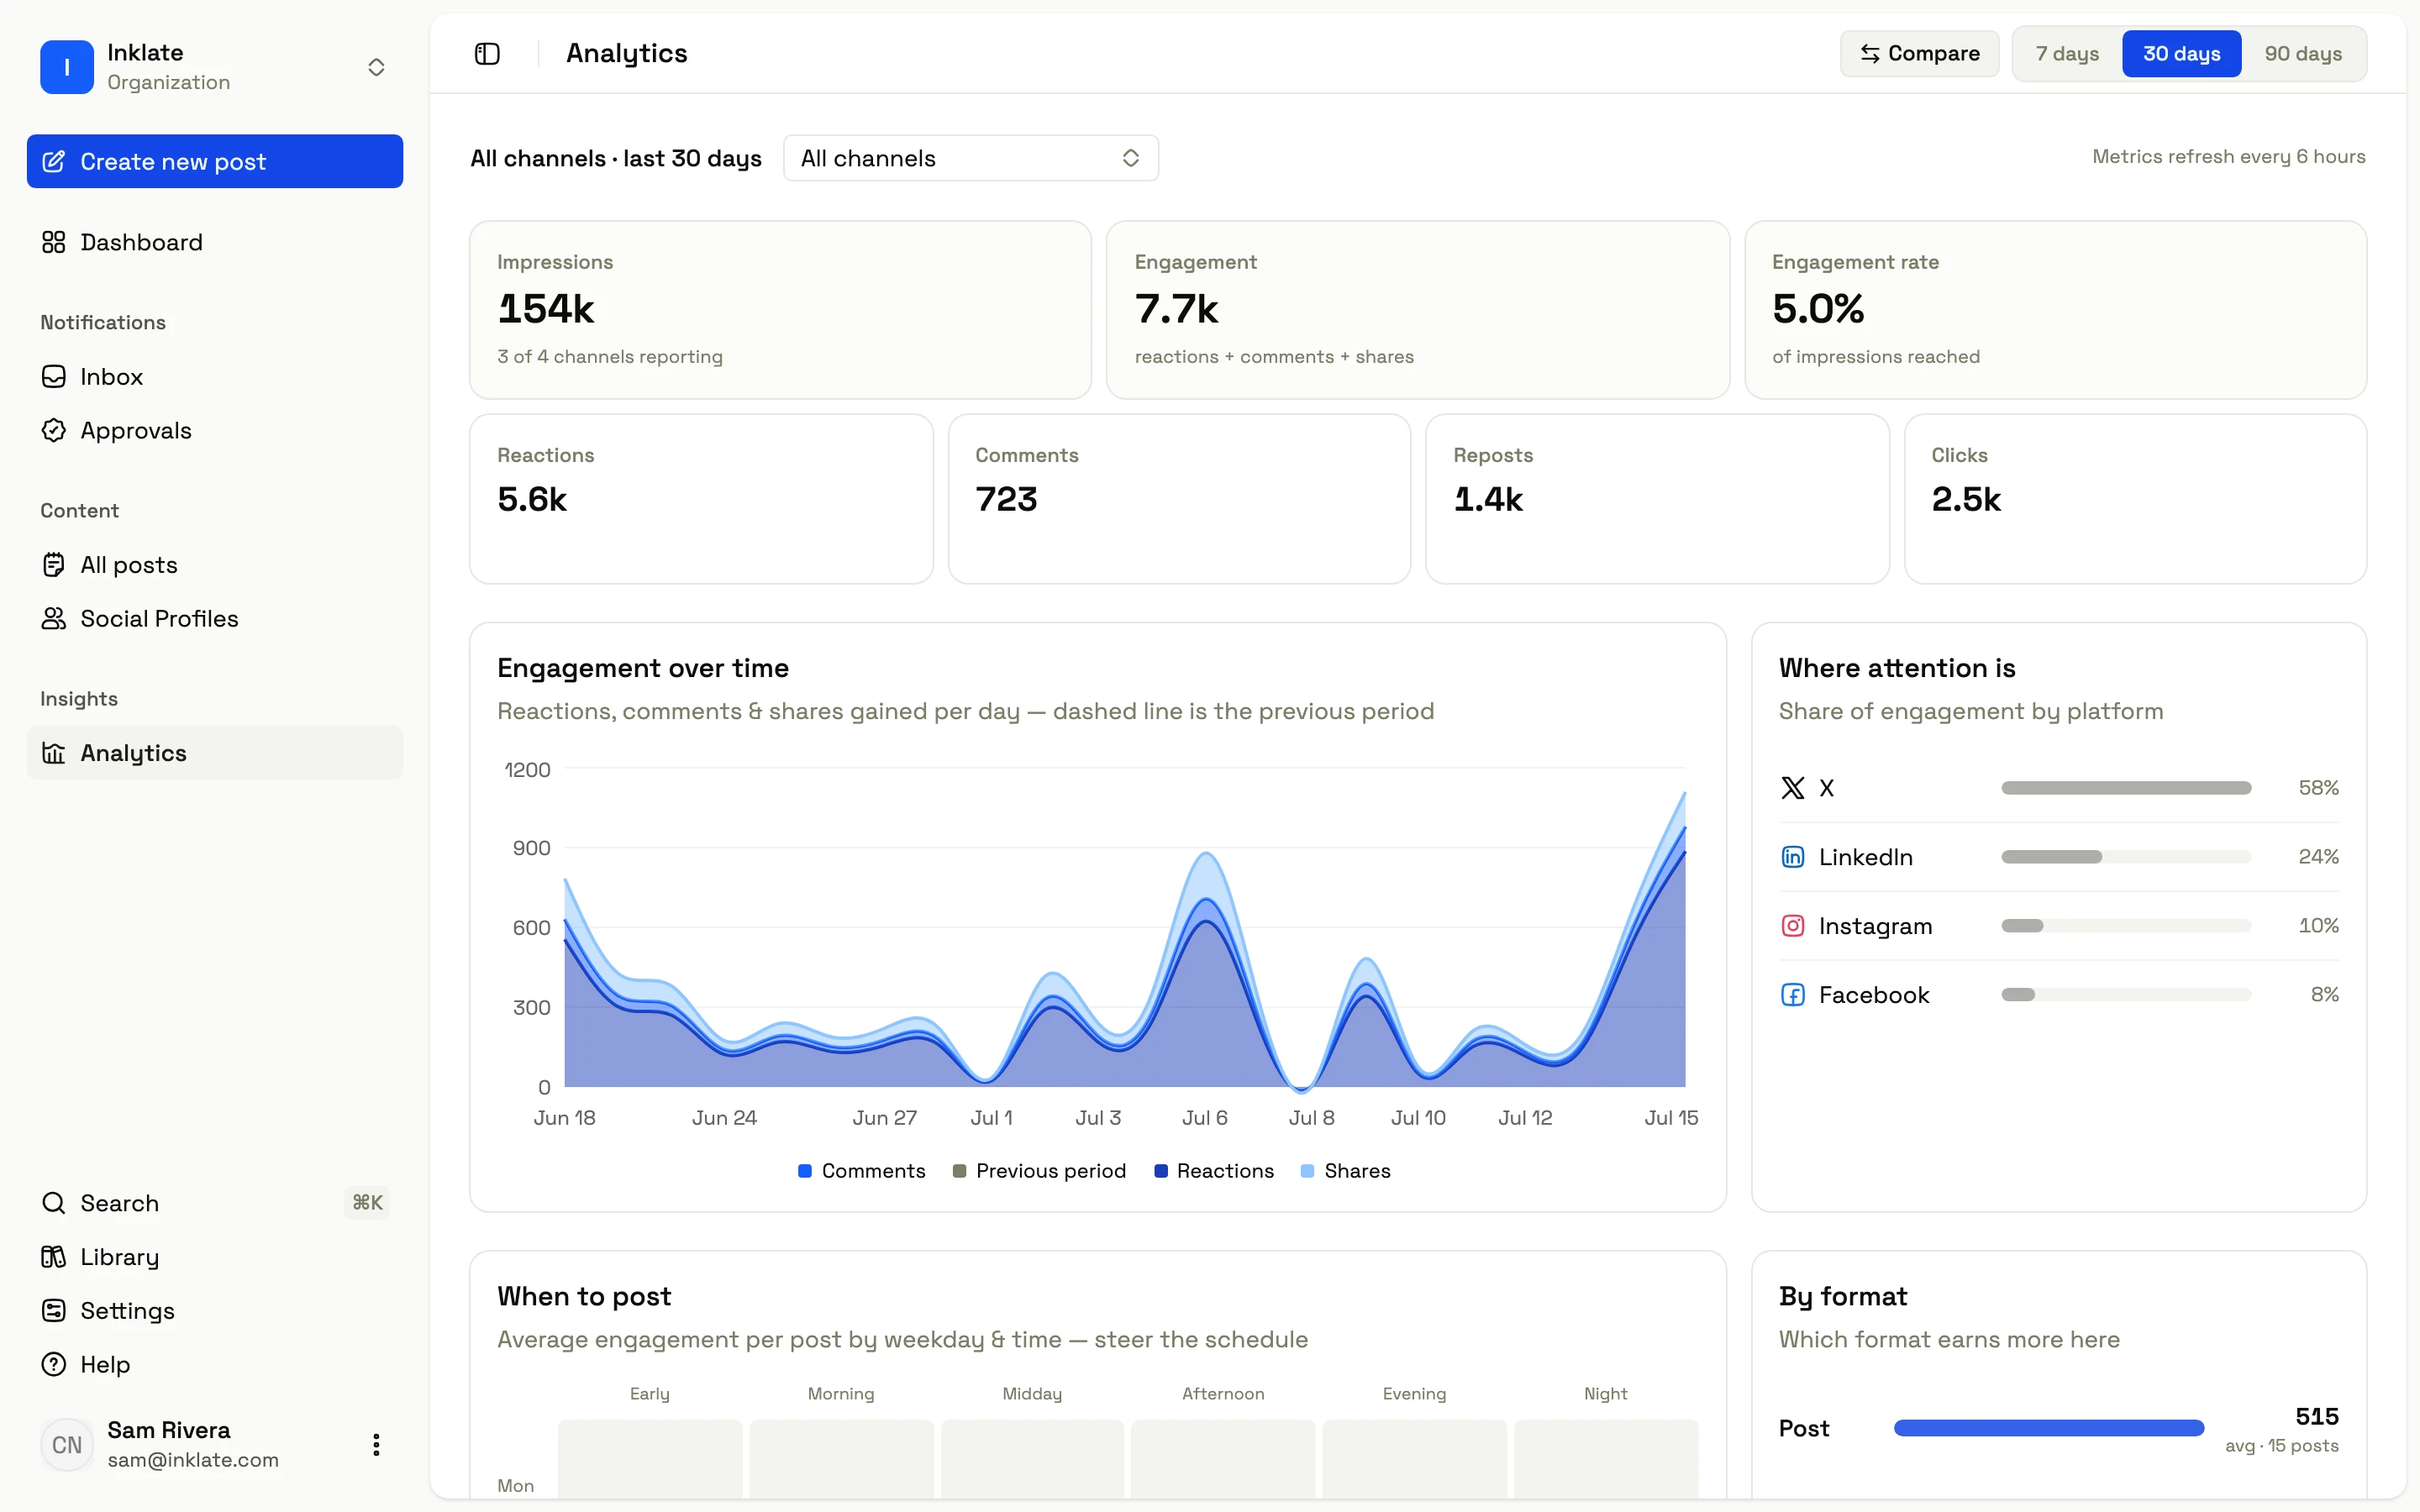Open Help

click(215, 1365)
